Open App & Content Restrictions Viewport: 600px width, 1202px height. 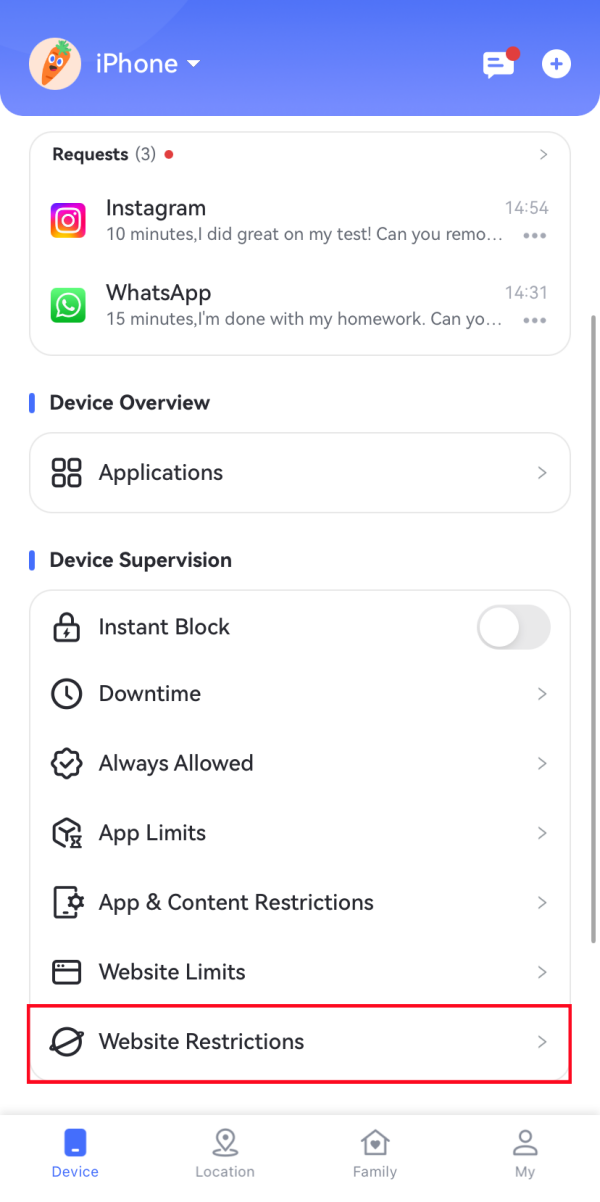coord(236,902)
